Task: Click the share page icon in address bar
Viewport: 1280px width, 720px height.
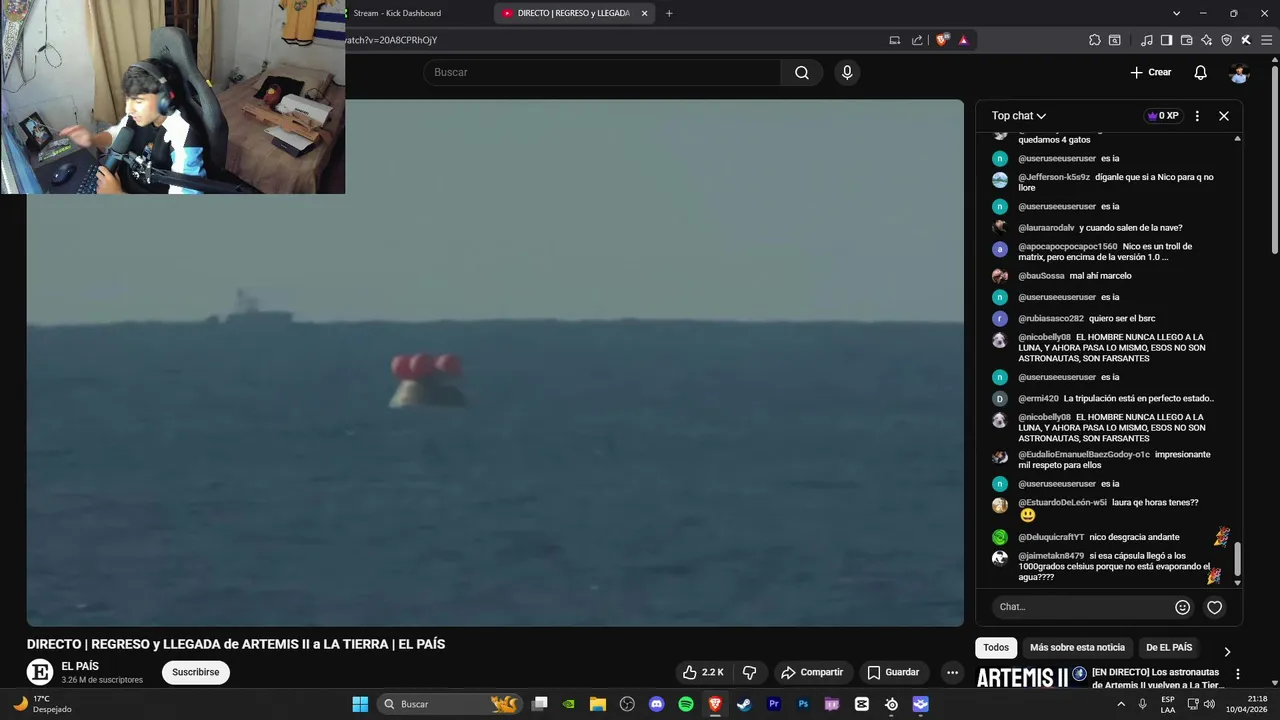Action: tap(917, 40)
